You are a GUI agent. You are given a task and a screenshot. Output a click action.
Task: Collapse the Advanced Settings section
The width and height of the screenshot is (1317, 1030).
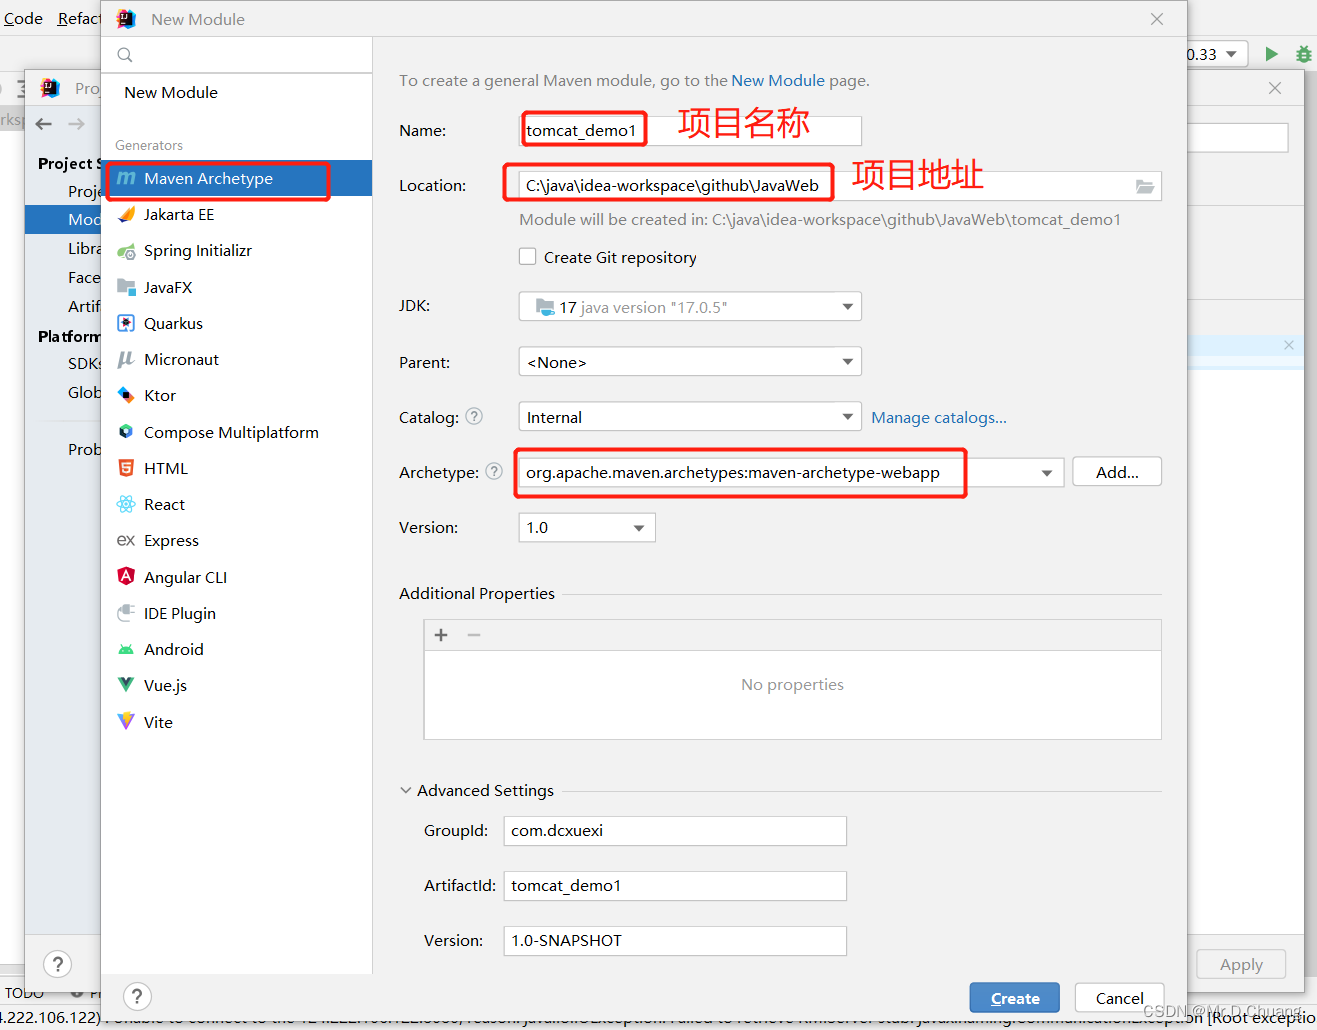(406, 790)
